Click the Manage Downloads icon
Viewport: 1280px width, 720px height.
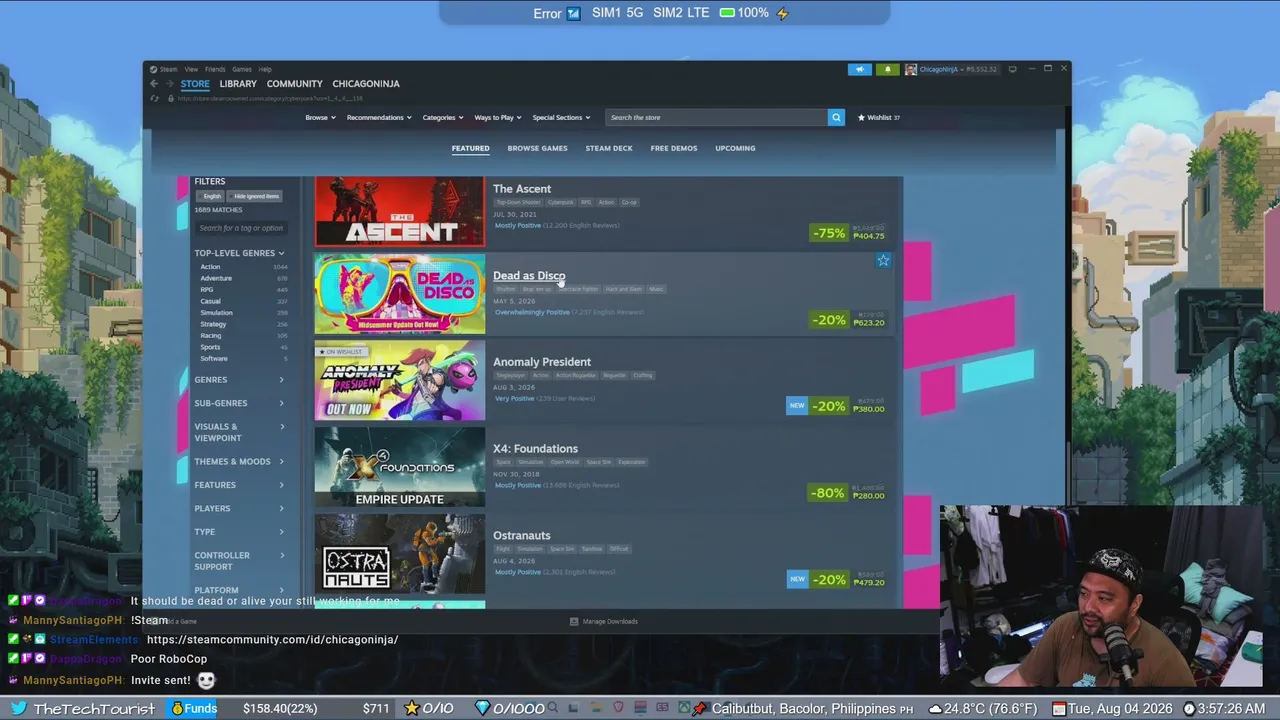[574, 621]
